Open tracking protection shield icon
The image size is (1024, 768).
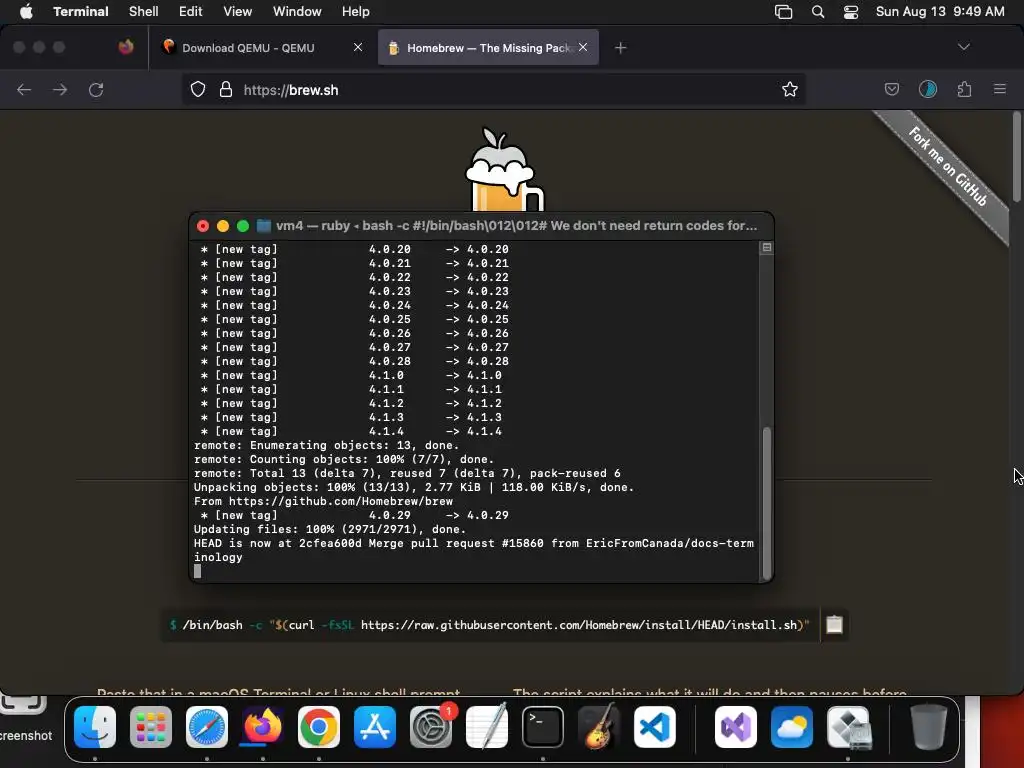tap(198, 89)
